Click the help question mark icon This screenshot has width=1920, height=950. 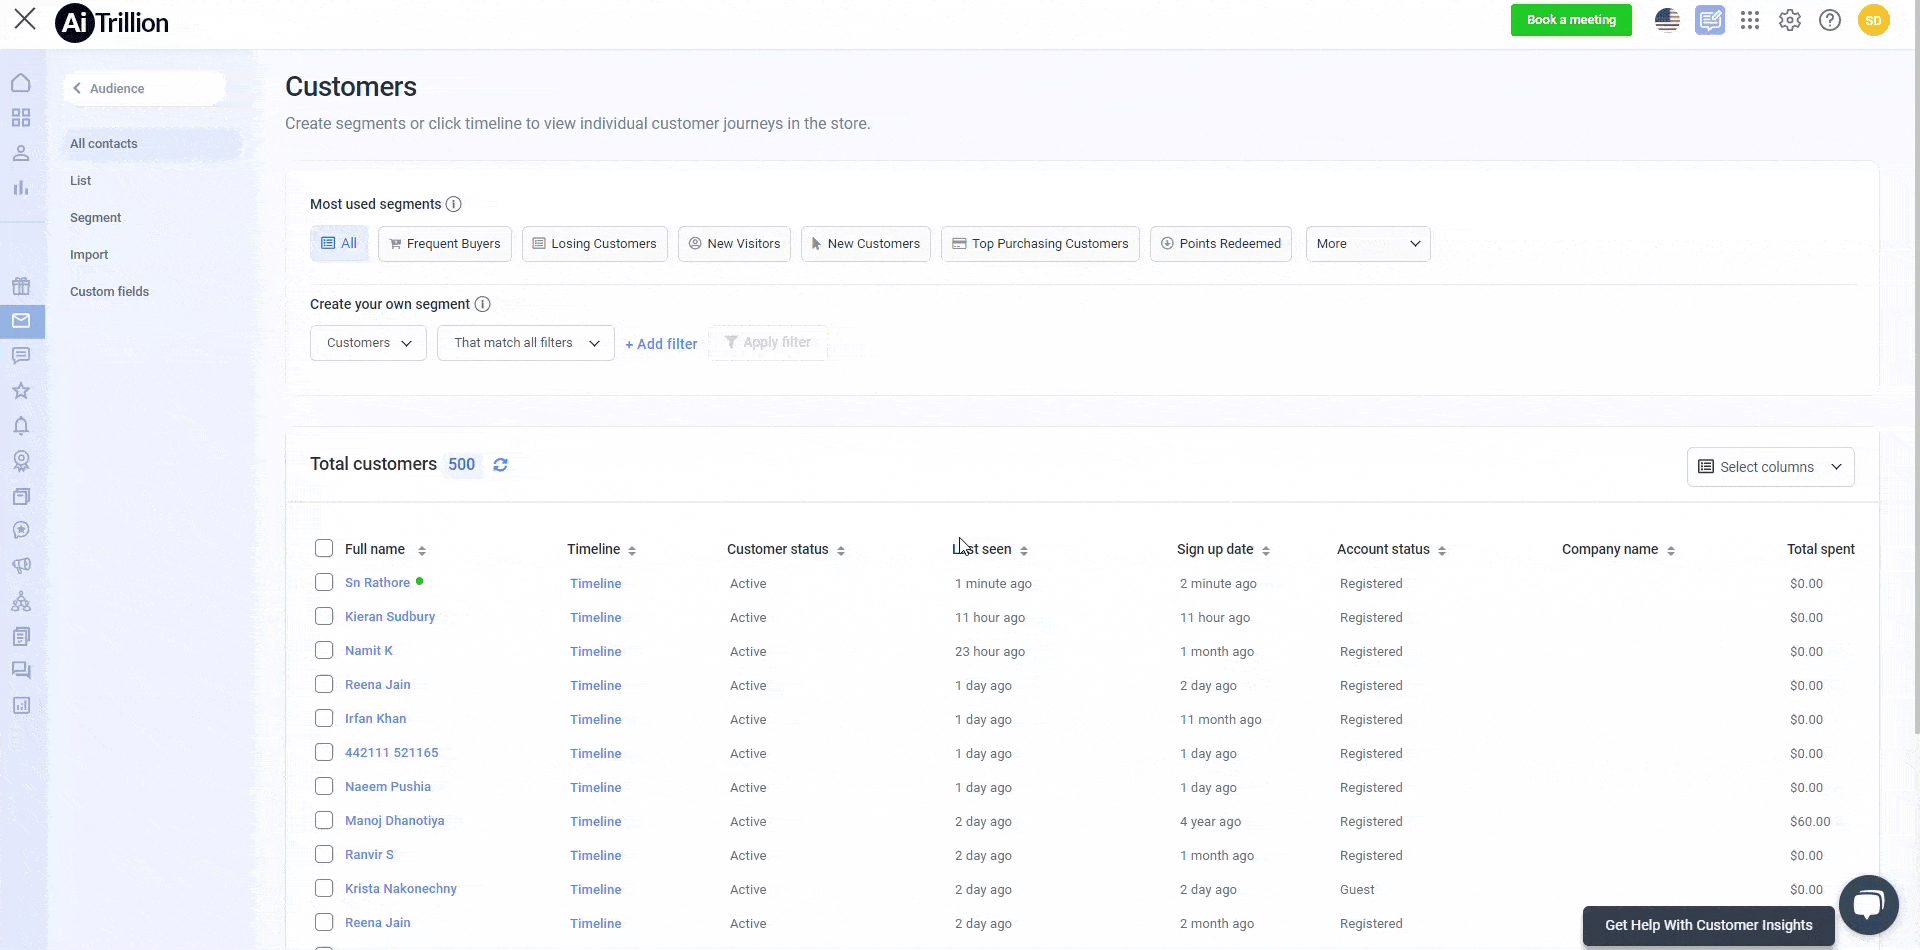[x=1829, y=20]
